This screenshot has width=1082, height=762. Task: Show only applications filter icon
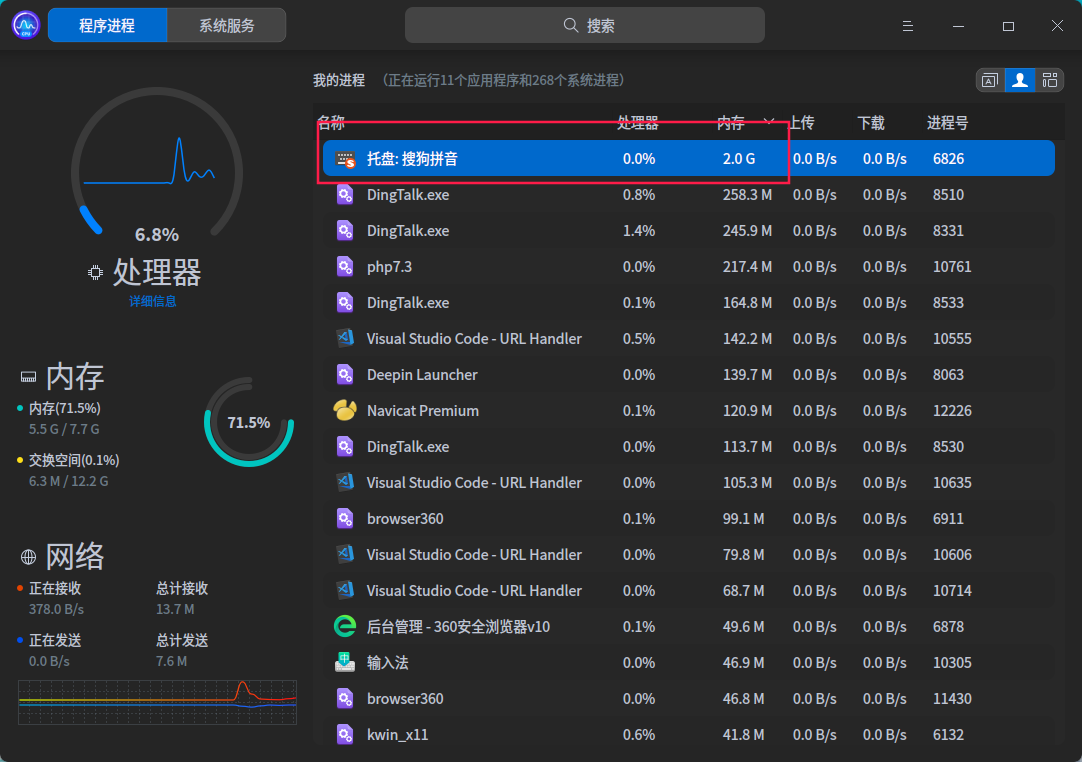[x=989, y=80]
